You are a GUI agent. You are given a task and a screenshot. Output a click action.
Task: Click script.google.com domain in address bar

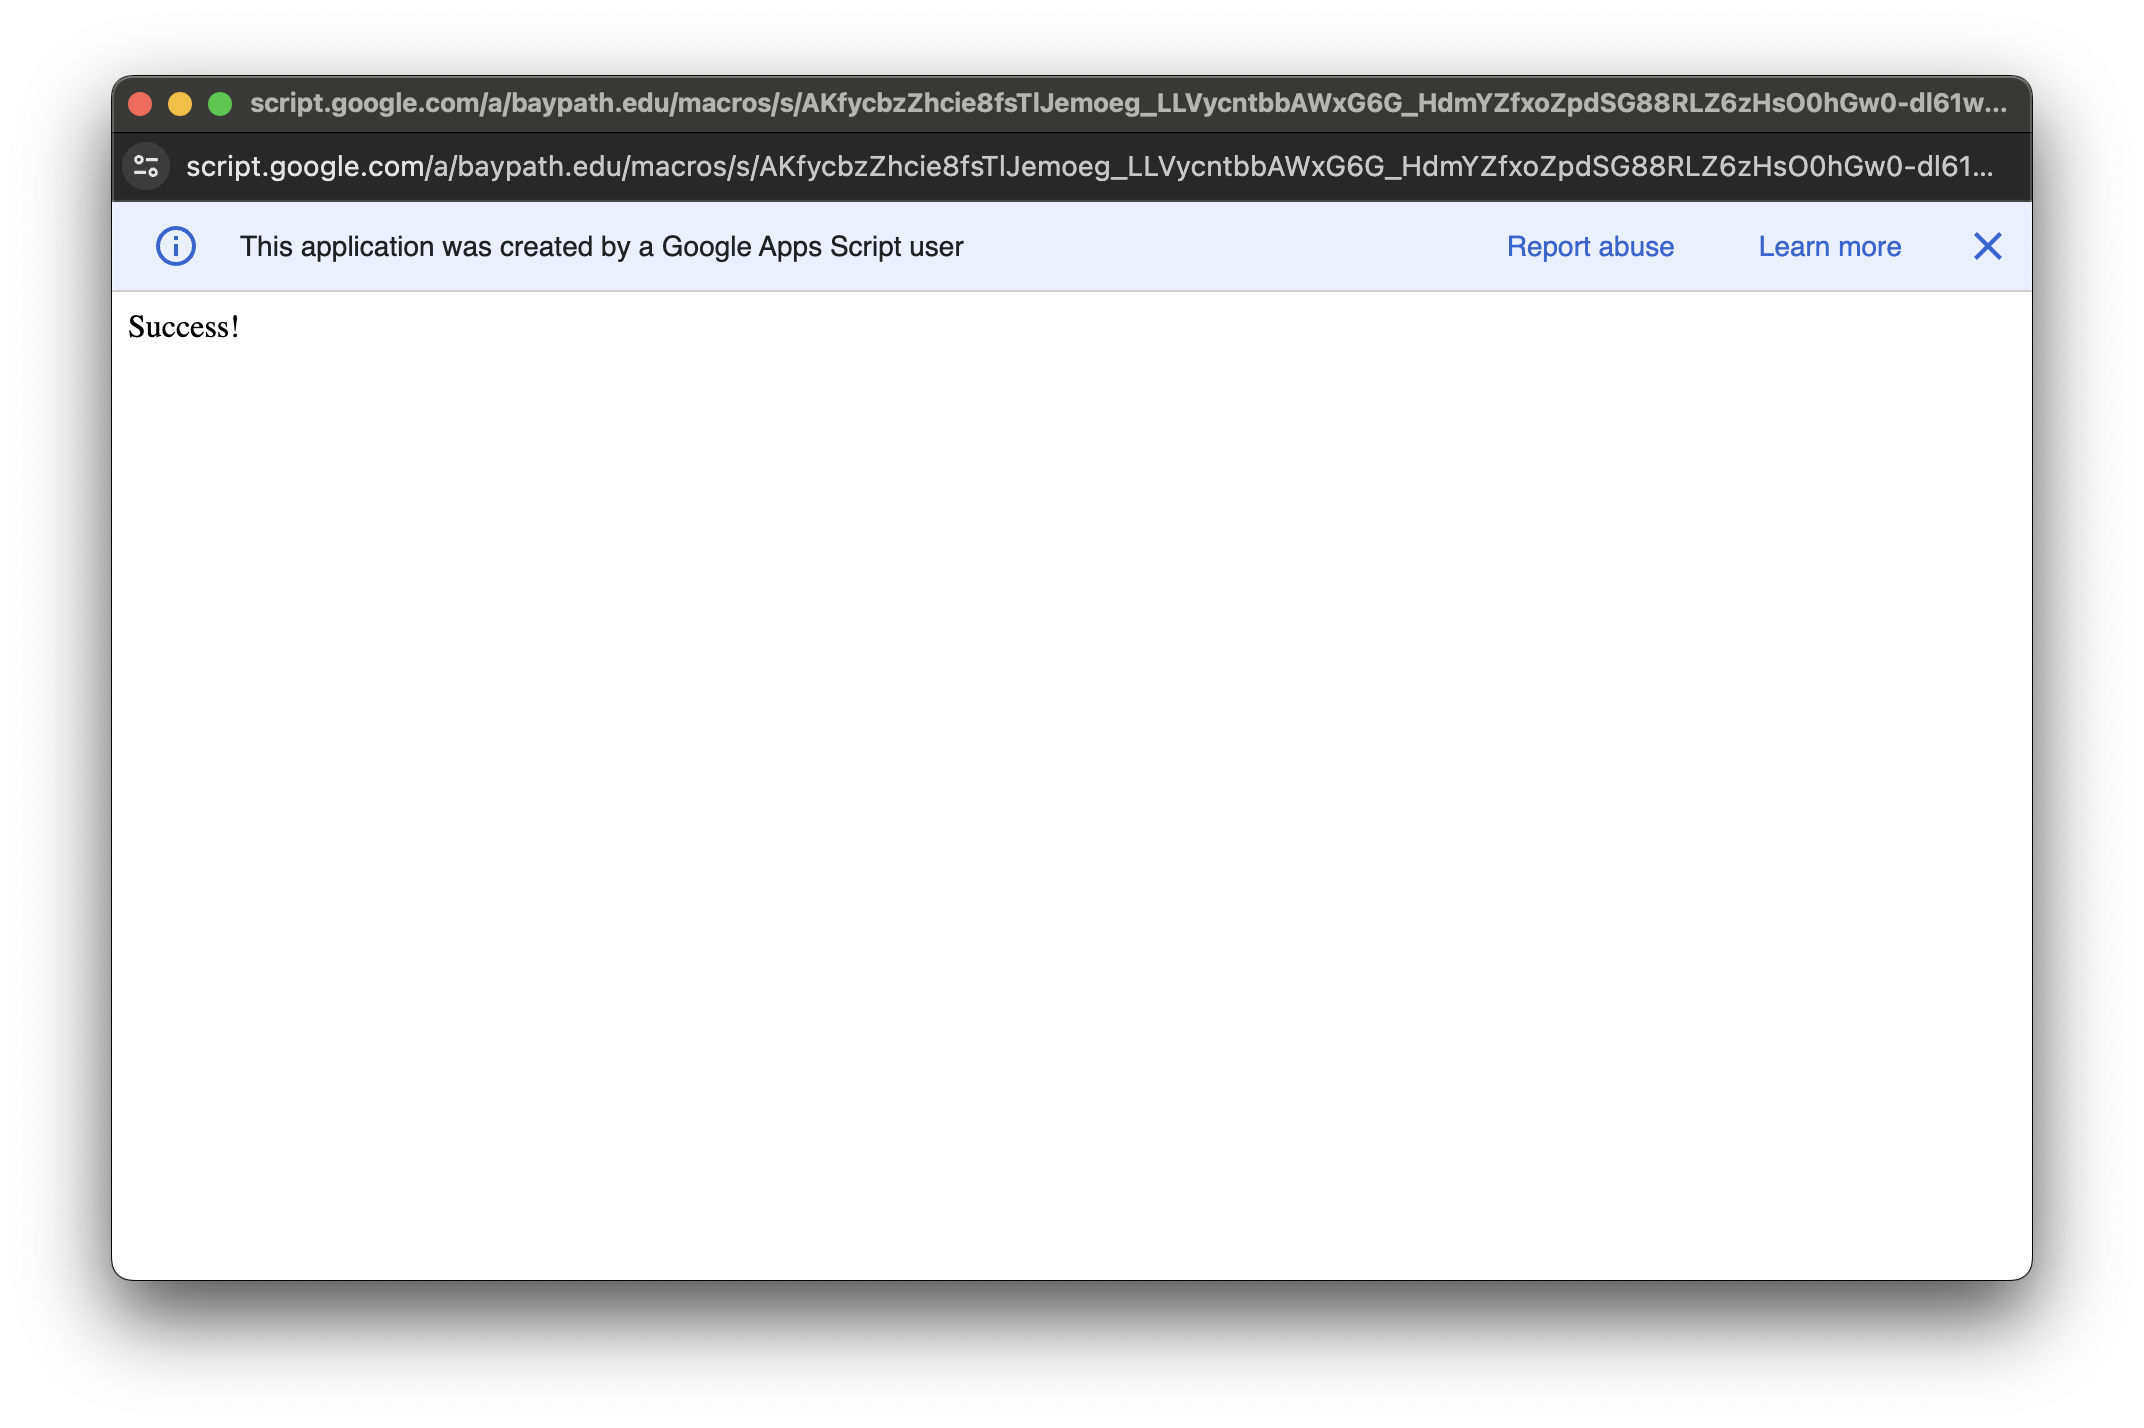click(x=305, y=166)
